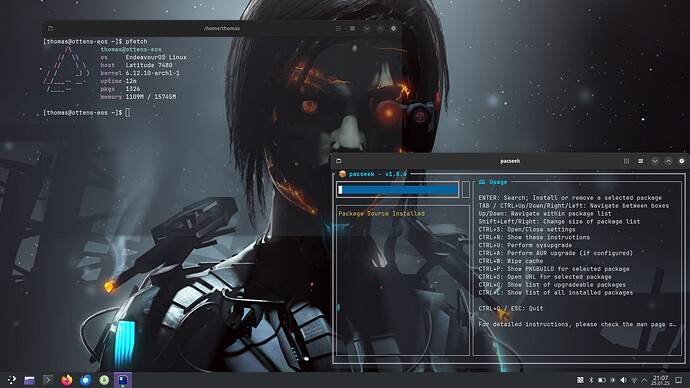Image resolution: width=690 pixels, height=388 pixels.
Task: Open the volume control in the tray
Action: tap(623, 380)
